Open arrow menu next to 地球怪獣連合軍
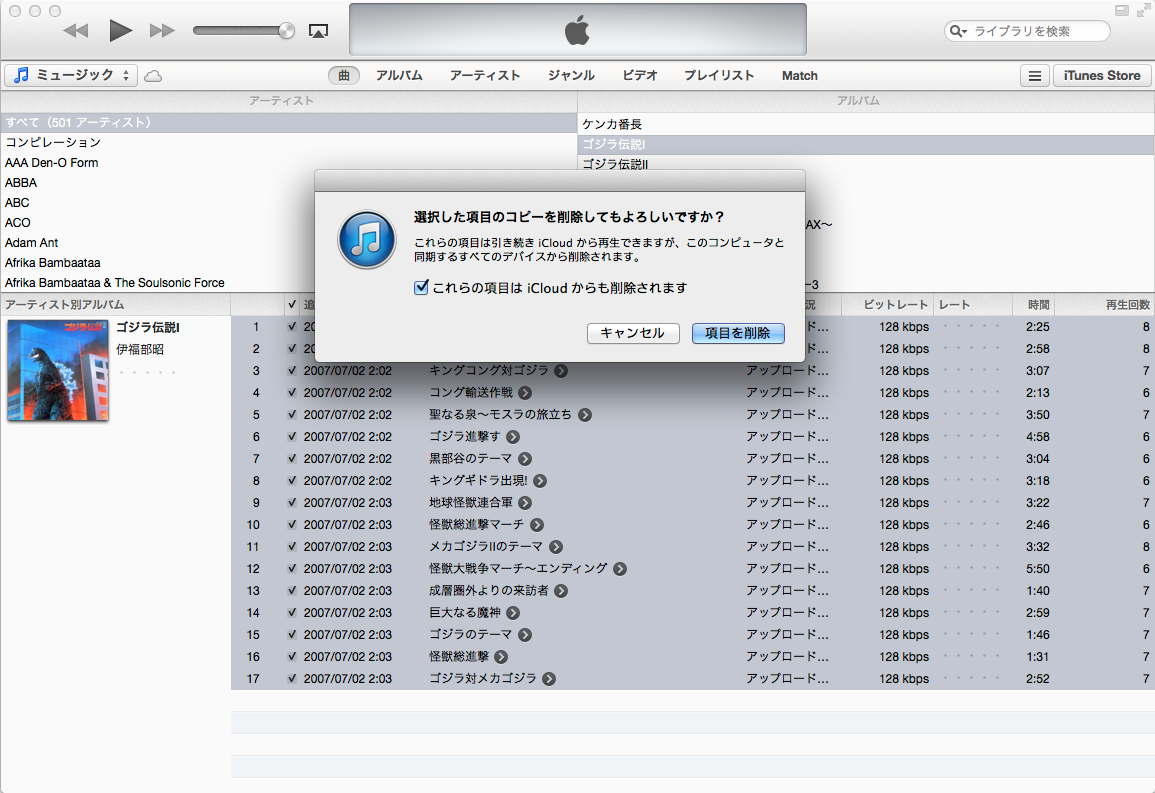 [525, 504]
